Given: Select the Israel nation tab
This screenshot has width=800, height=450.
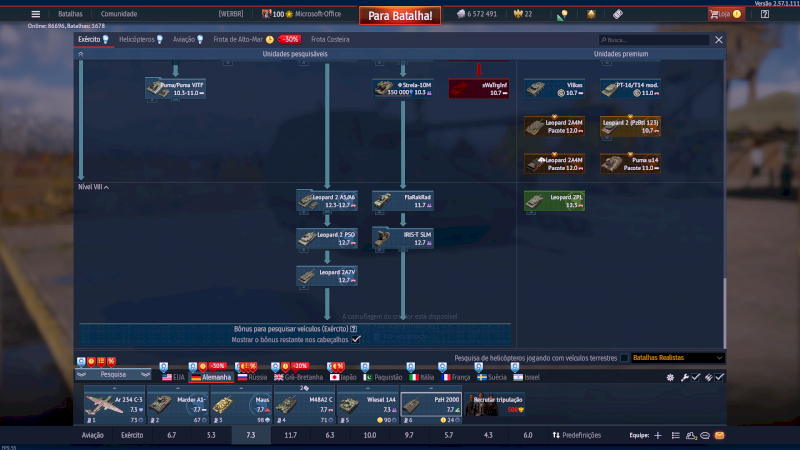Looking at the screenshot, I should tap(527, 378).
